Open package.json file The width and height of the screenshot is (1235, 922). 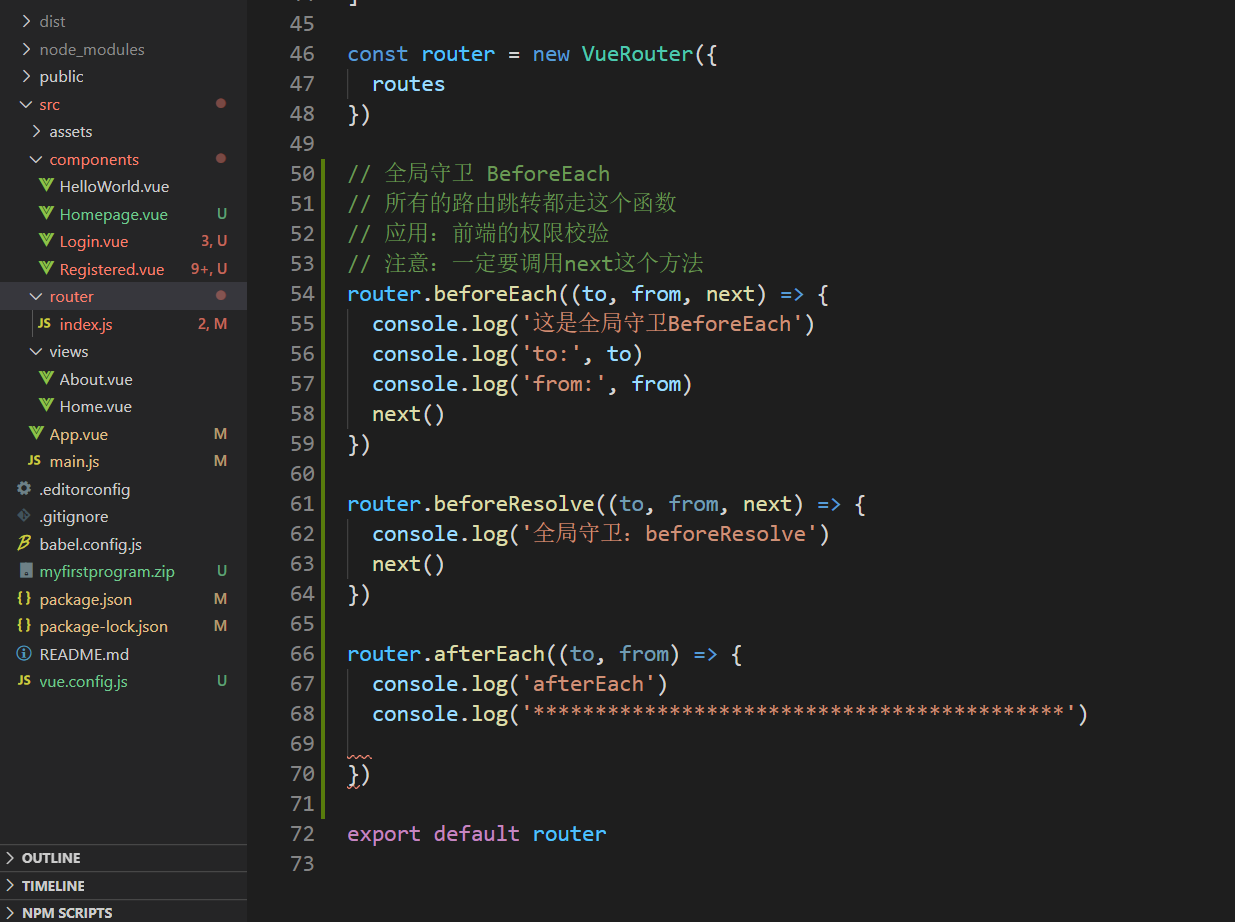pos(86,599)
